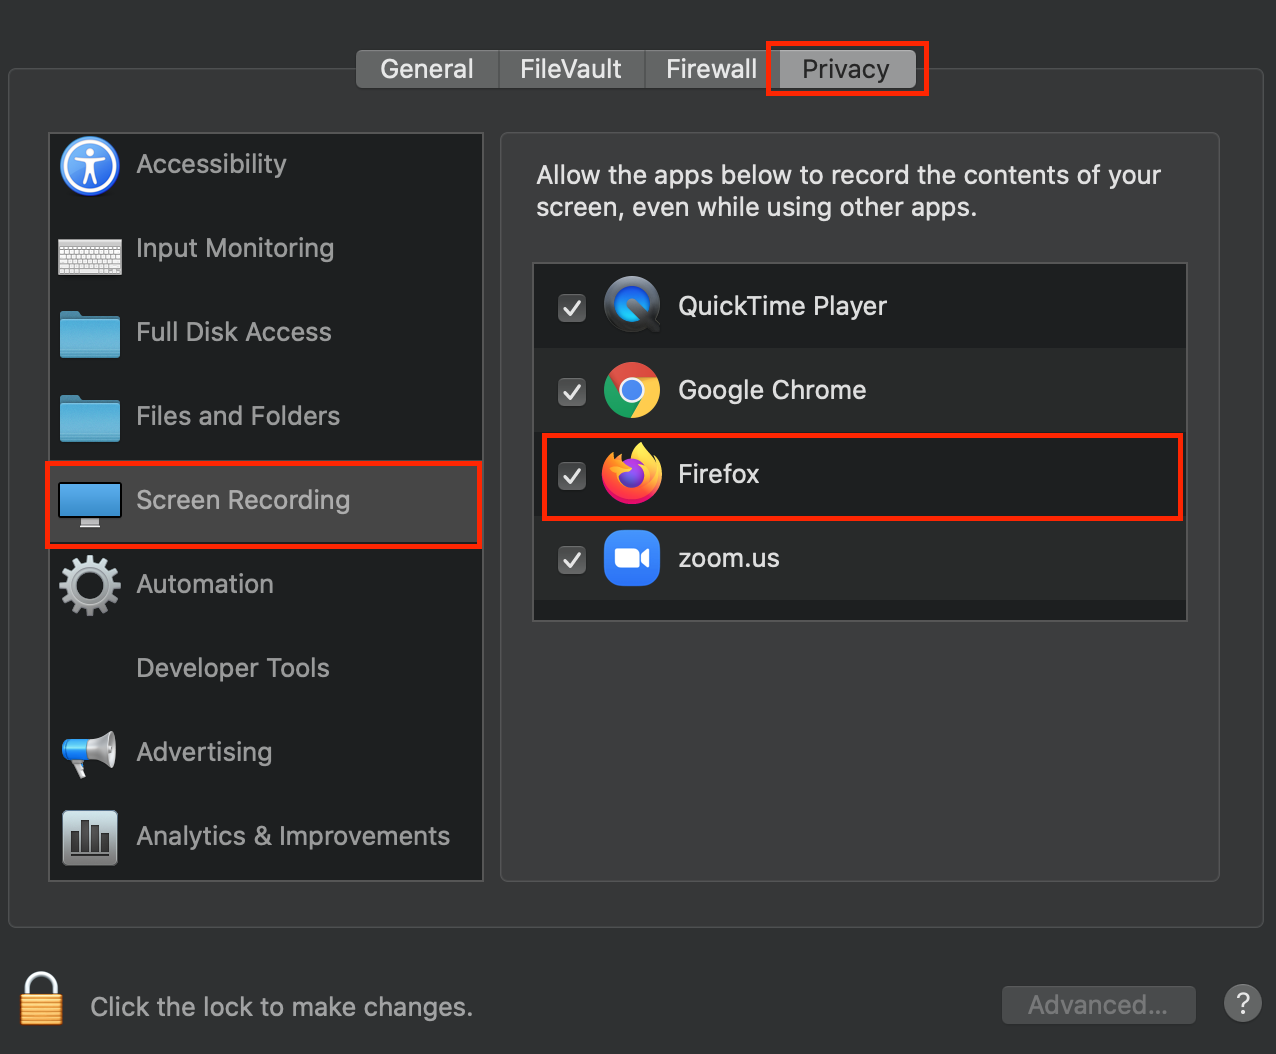Switch to the General tab
1276x1054 pixels.
point(427,69)
